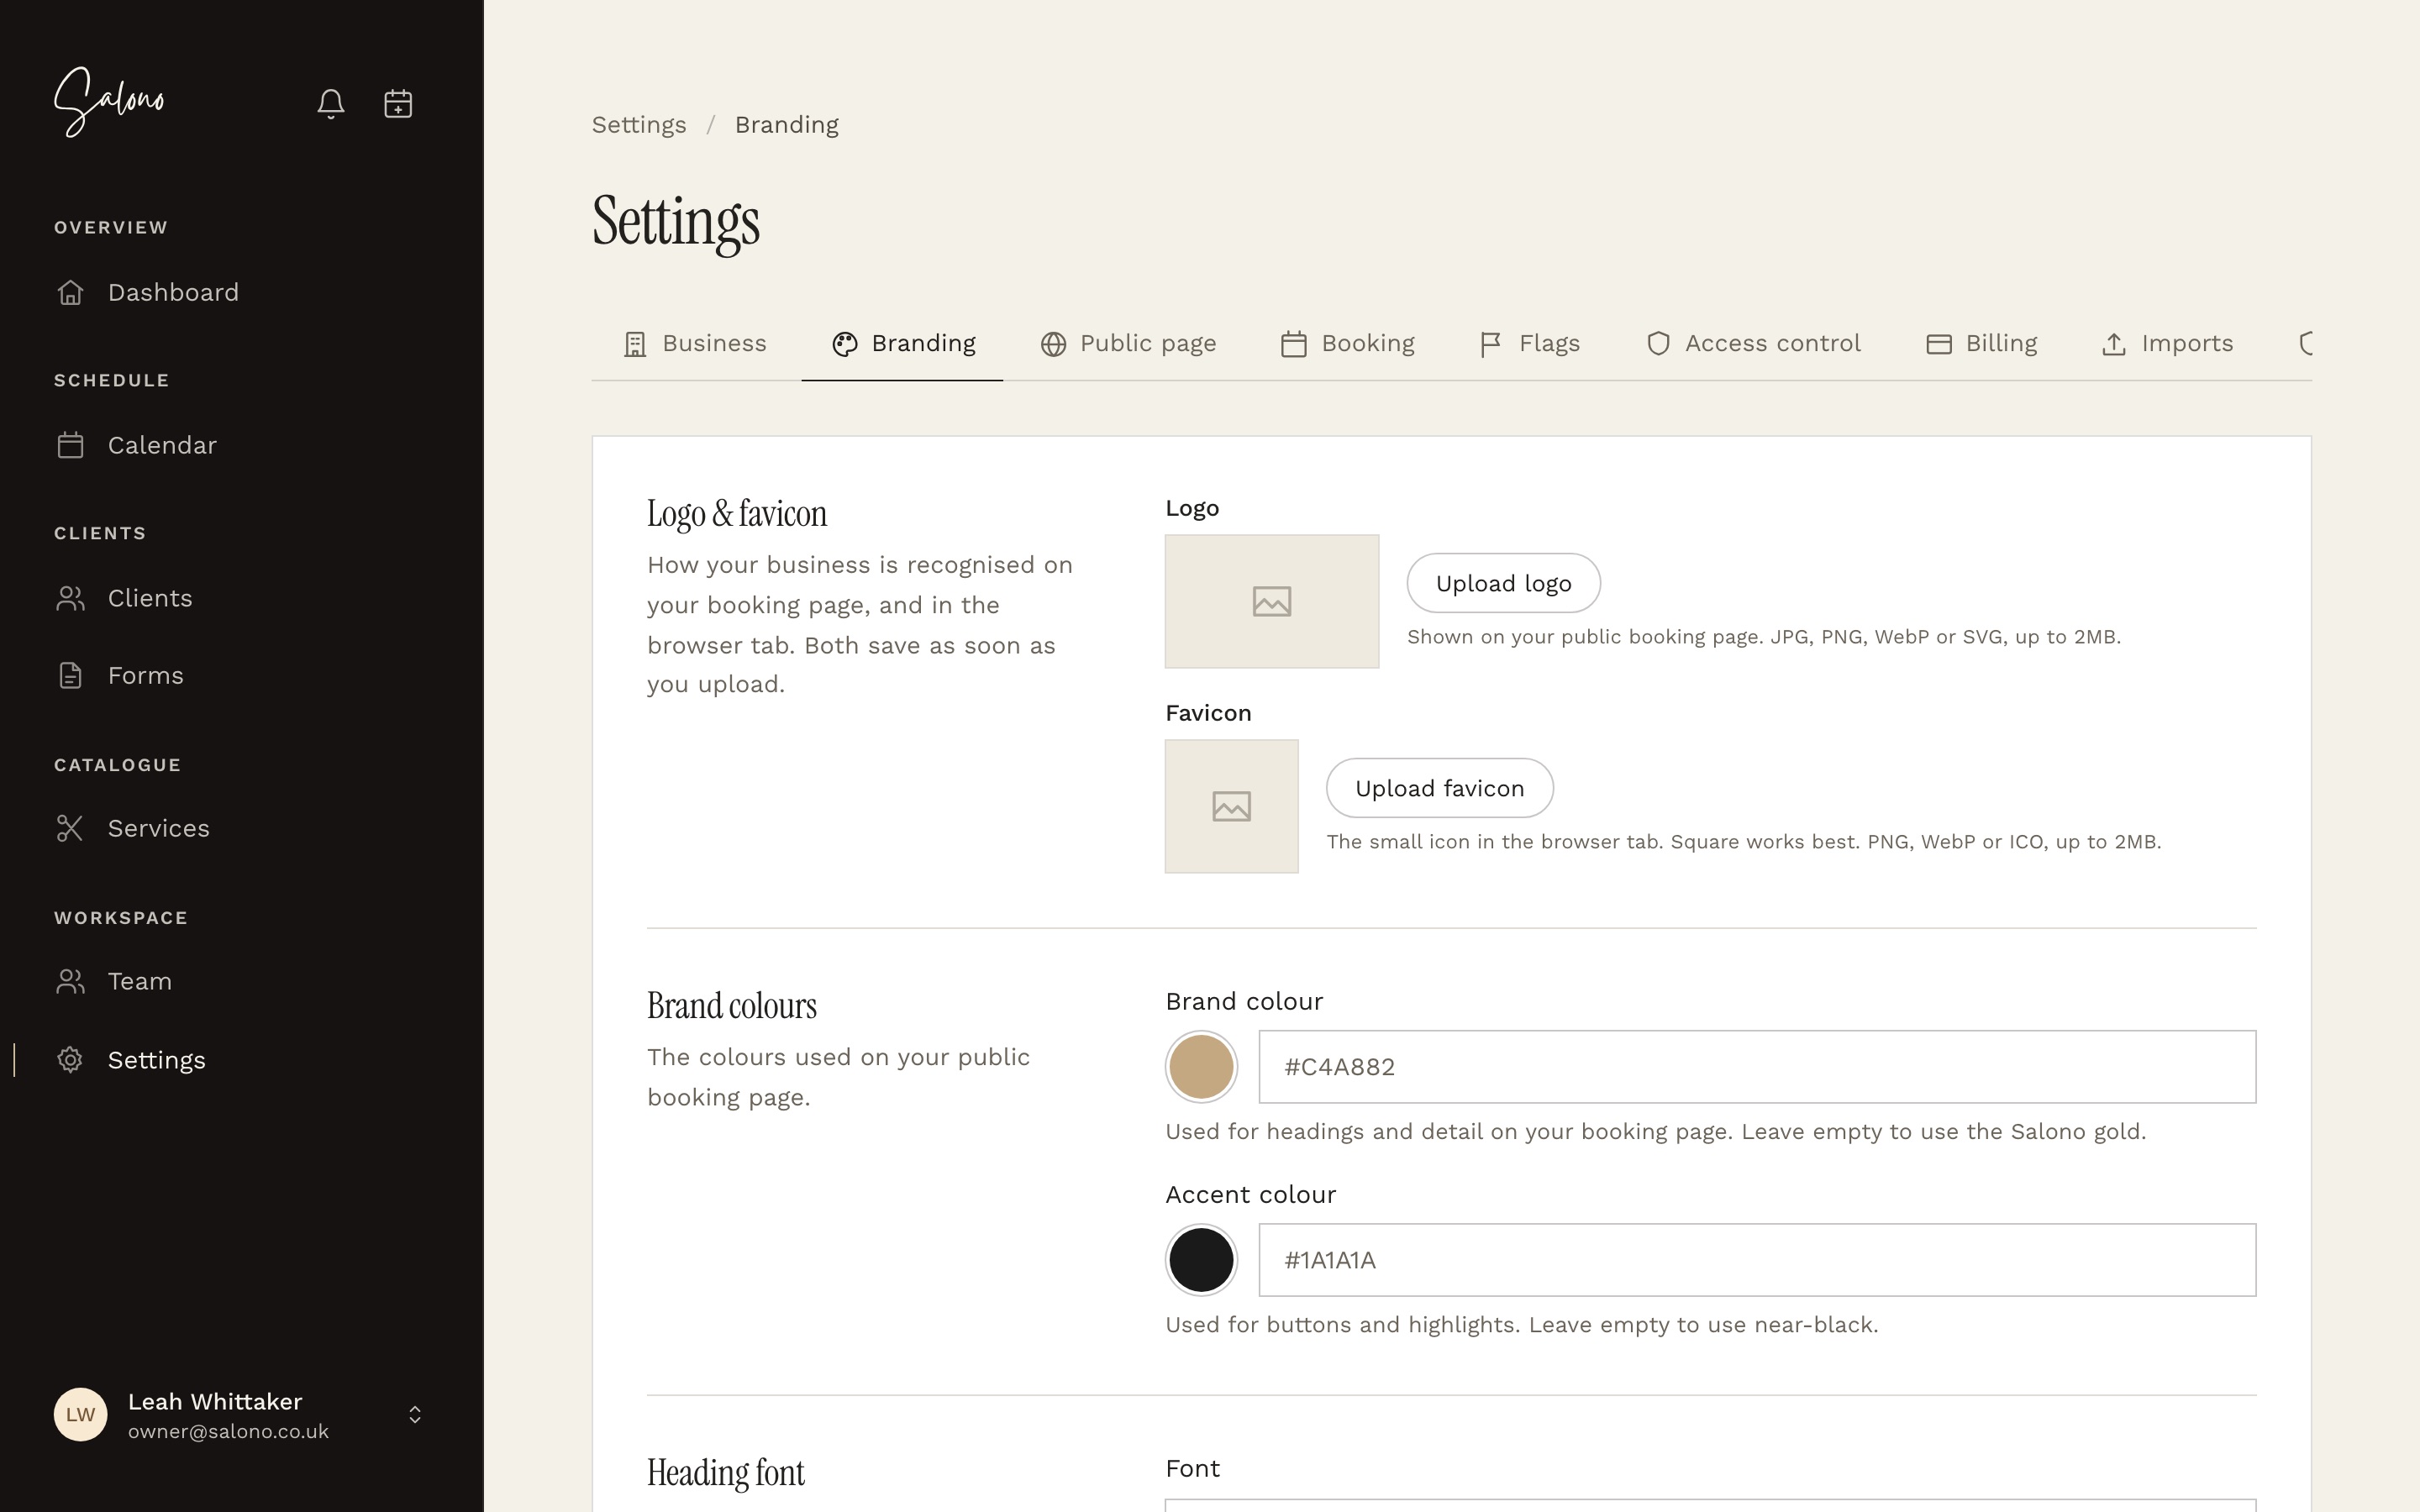This screenshot has width=2420, height=1512.
Task: Open the Billing tab
Action: [x=1981, y=344]
